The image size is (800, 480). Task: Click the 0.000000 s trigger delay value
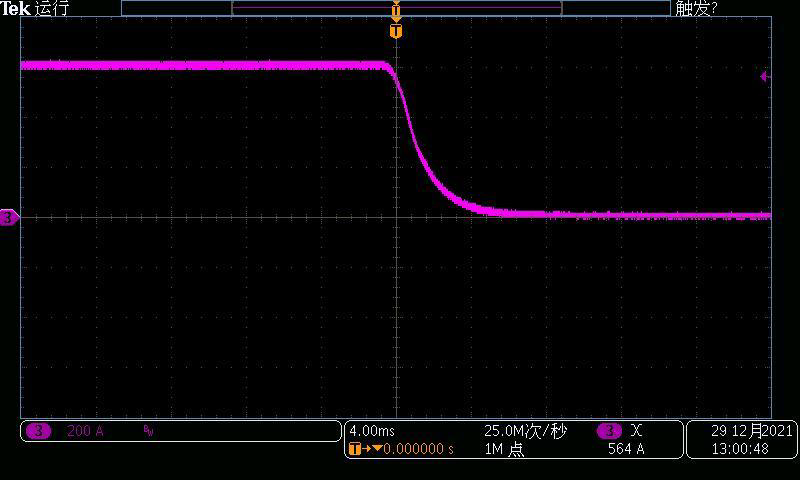418,449
